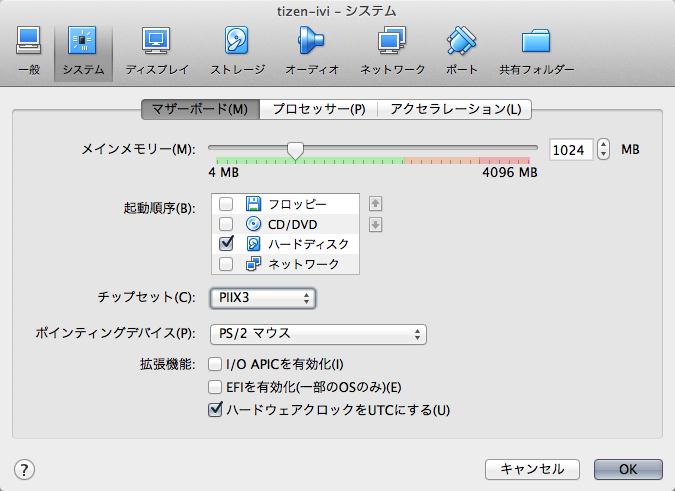675x491 pixels.
Task: Toggle ハードウェアクロックをUTCにする checkbox
Action: pyautogui.click(x=215, y=409)
